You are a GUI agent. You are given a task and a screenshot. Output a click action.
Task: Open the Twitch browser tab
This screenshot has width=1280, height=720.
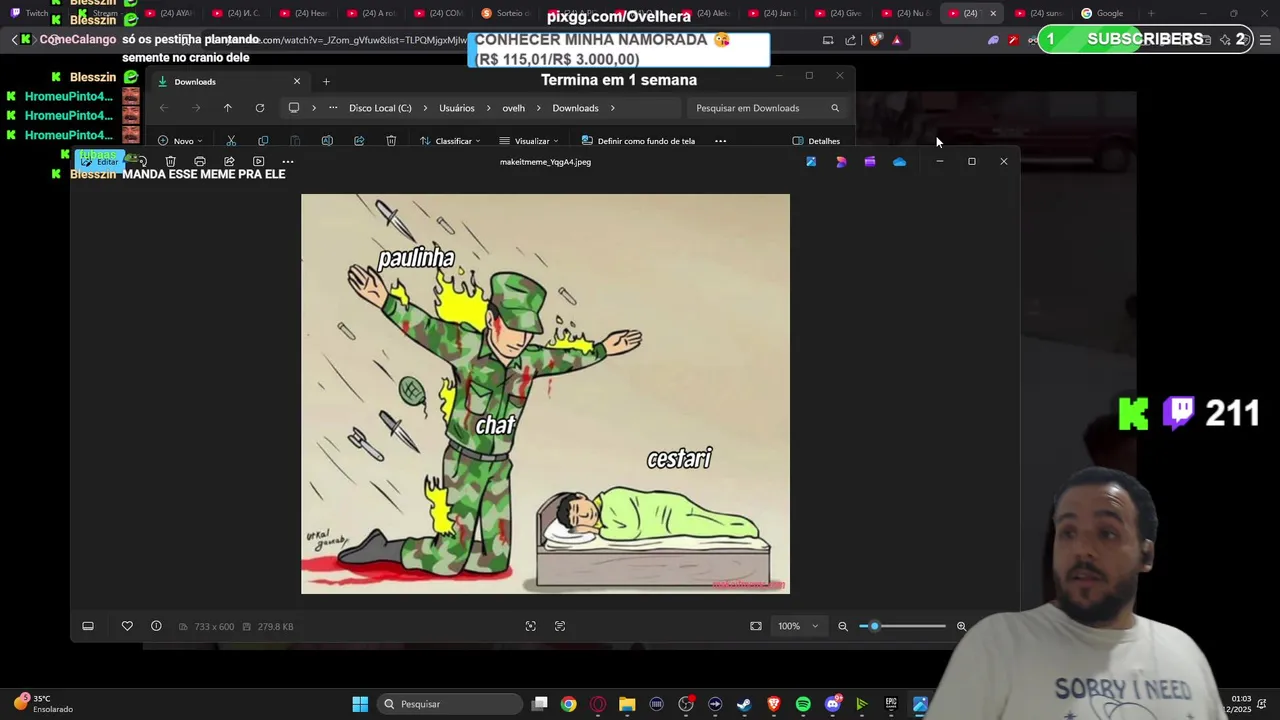30,13
